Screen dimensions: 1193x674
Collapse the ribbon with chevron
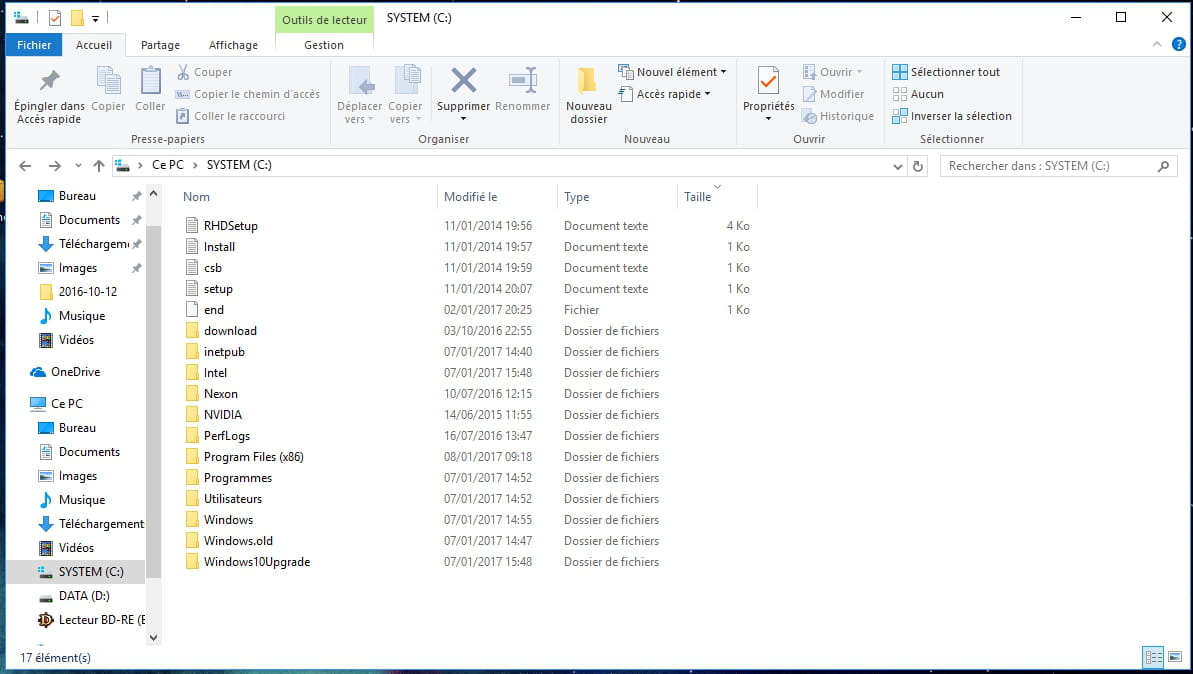point(1156,44)
